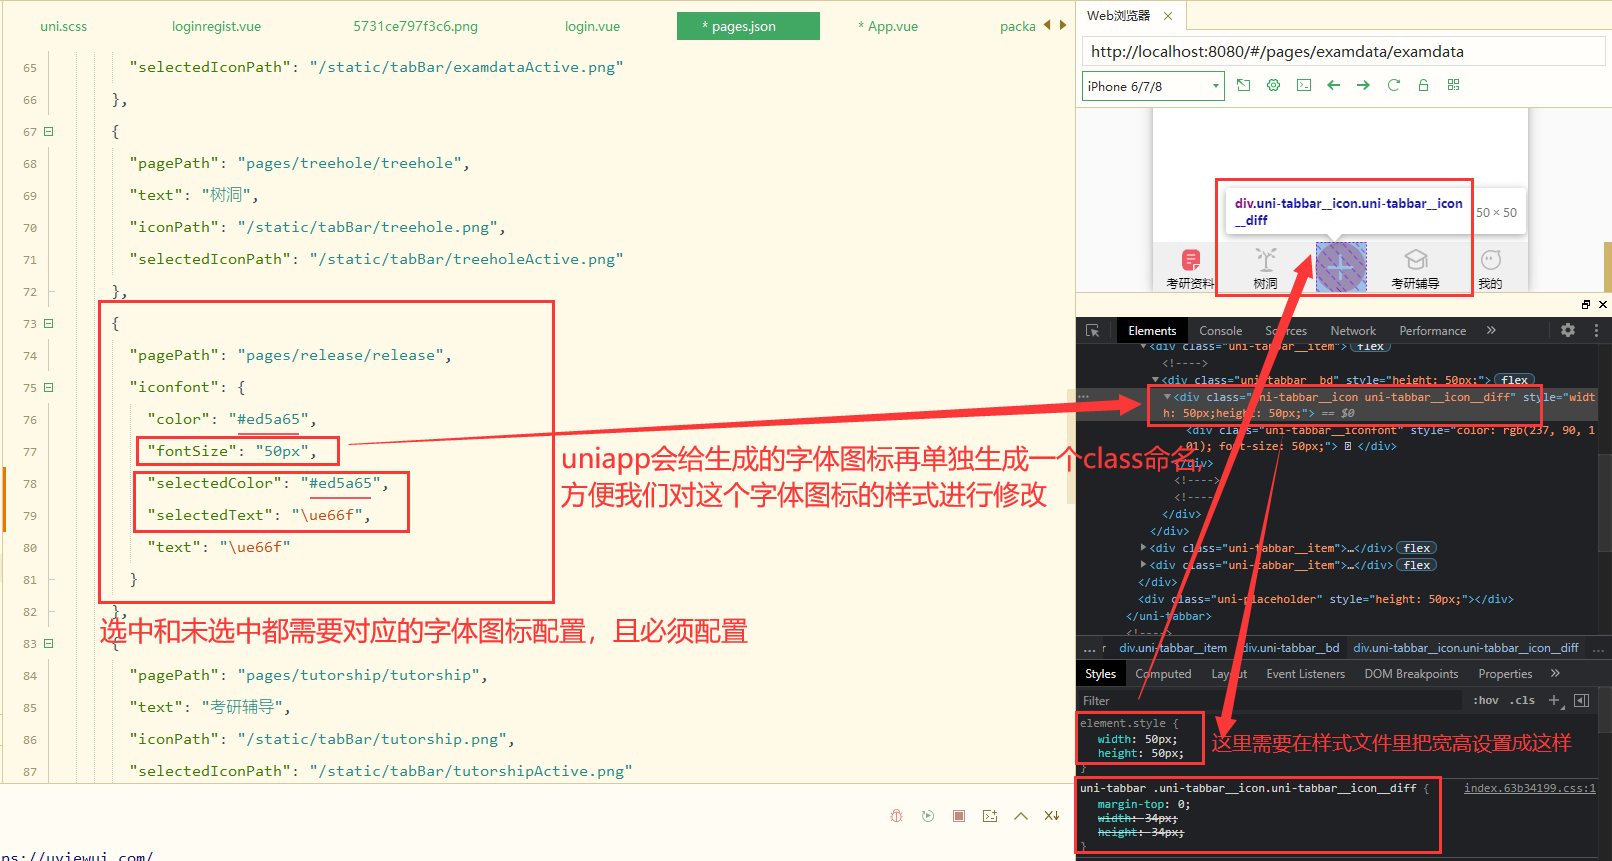1612x861 pixels.
Task: Open the browser rotate-screen icon
Action: 1243,85
